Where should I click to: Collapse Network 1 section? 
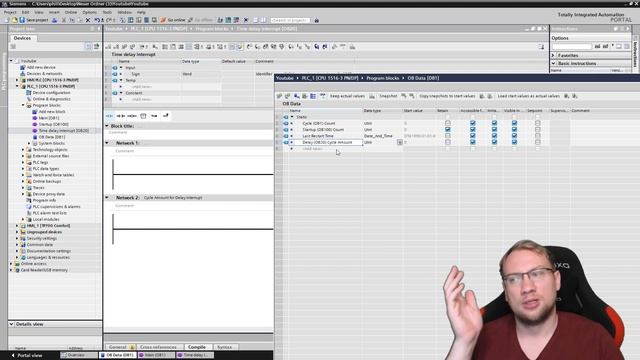[x=107, y=143]
